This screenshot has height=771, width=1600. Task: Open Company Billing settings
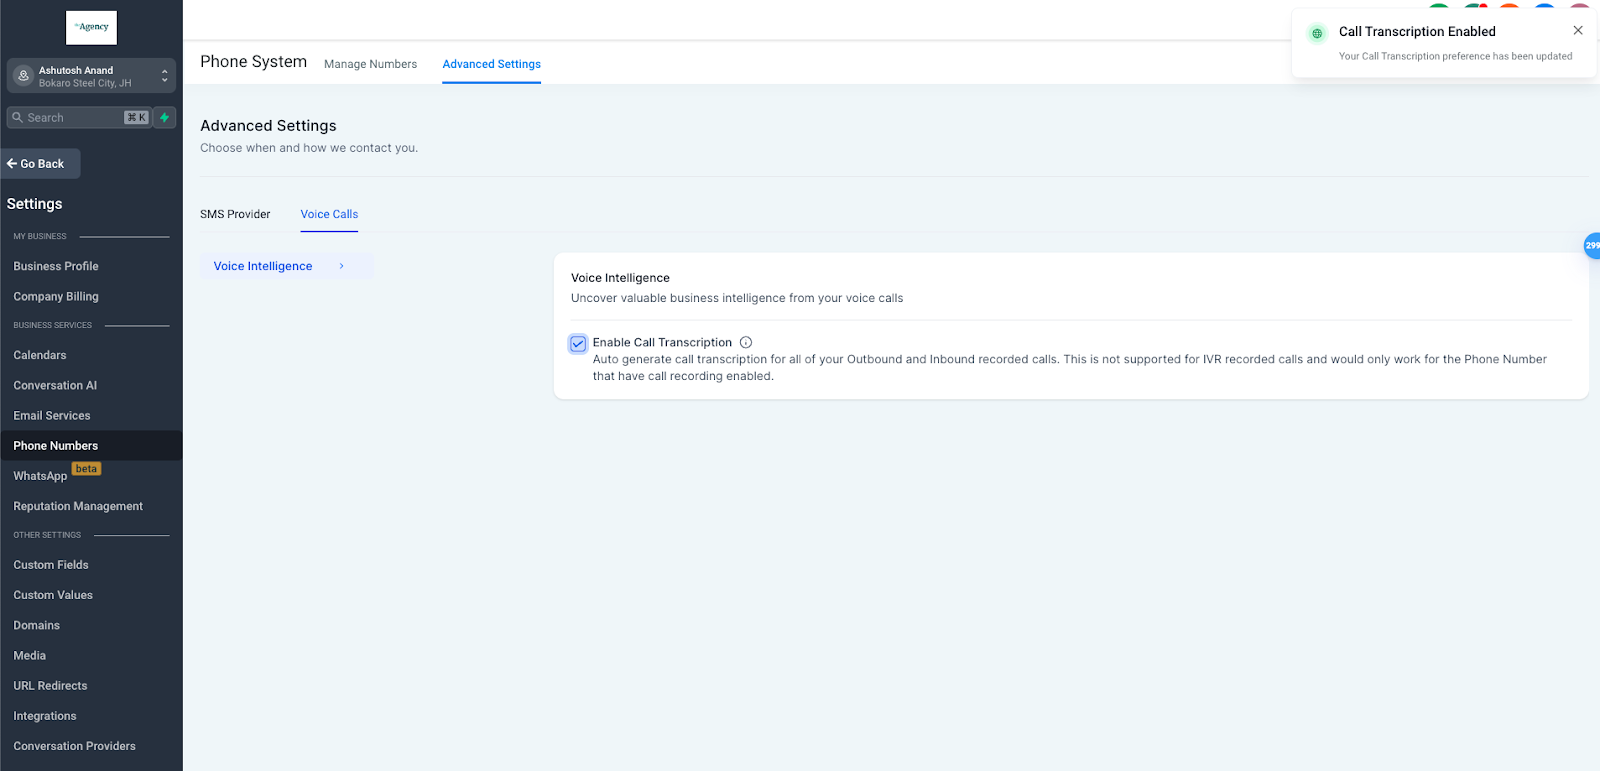56,296
